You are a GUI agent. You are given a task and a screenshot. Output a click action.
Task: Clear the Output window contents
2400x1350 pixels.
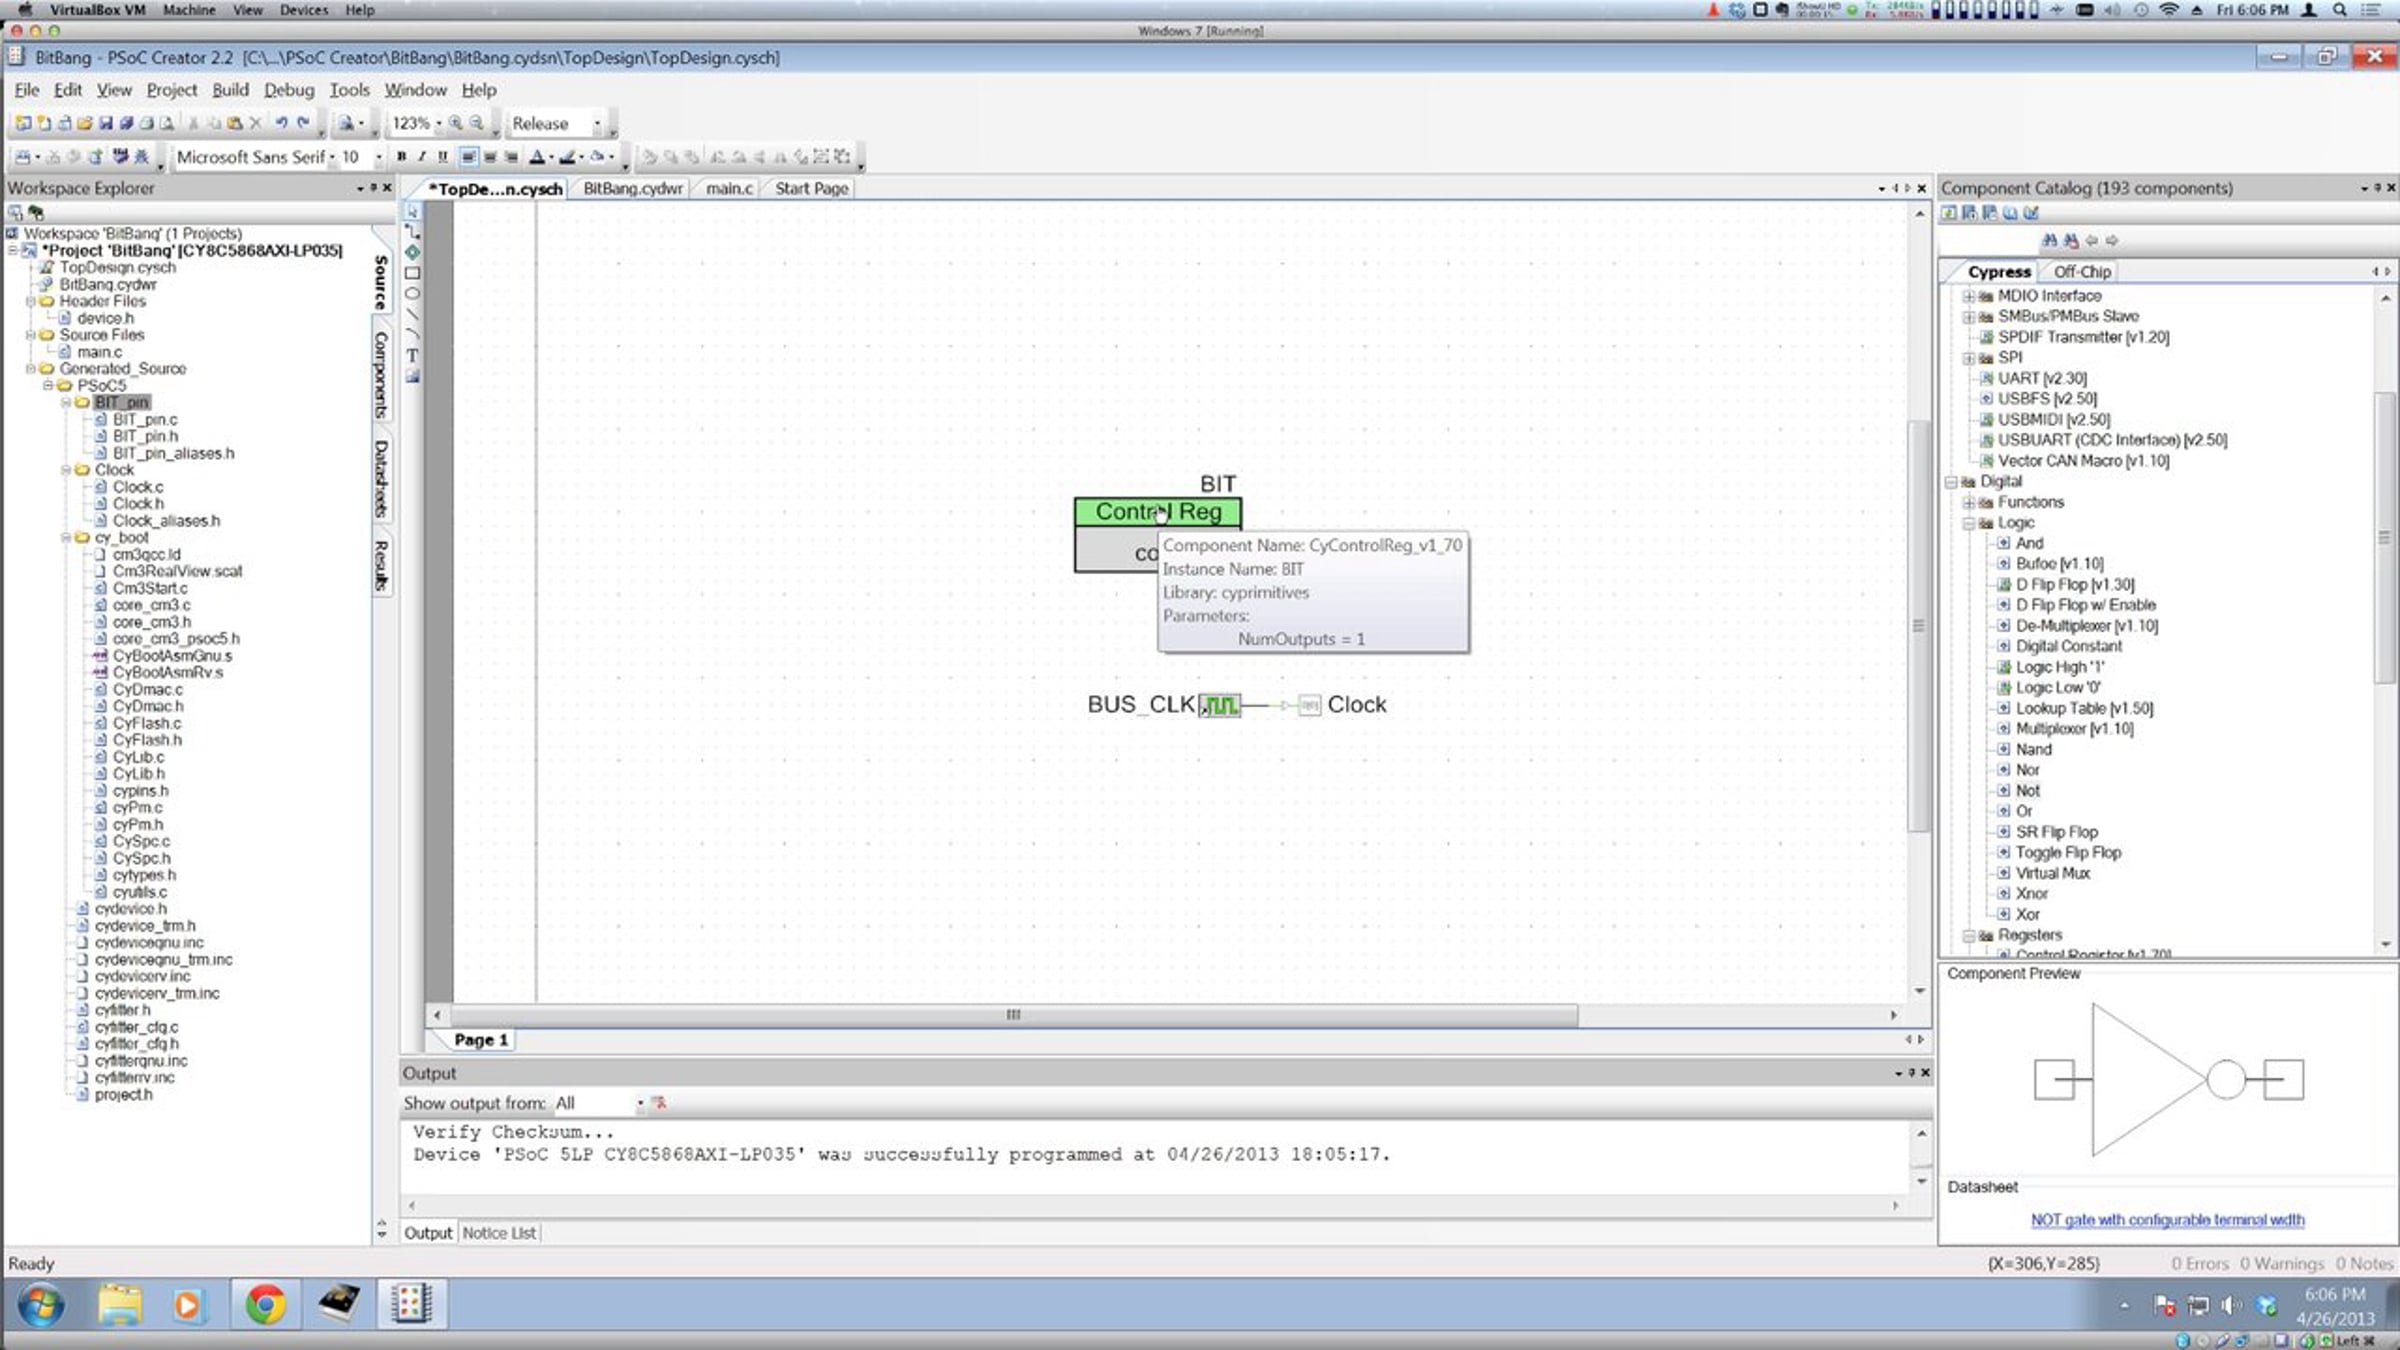pos(659,1103)
